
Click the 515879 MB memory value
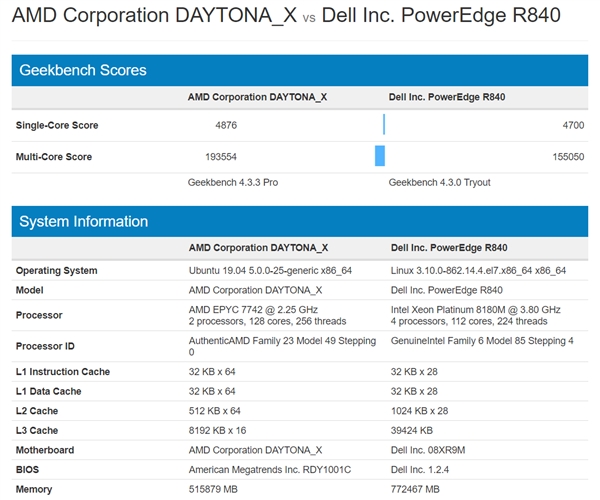pos(213,489)
